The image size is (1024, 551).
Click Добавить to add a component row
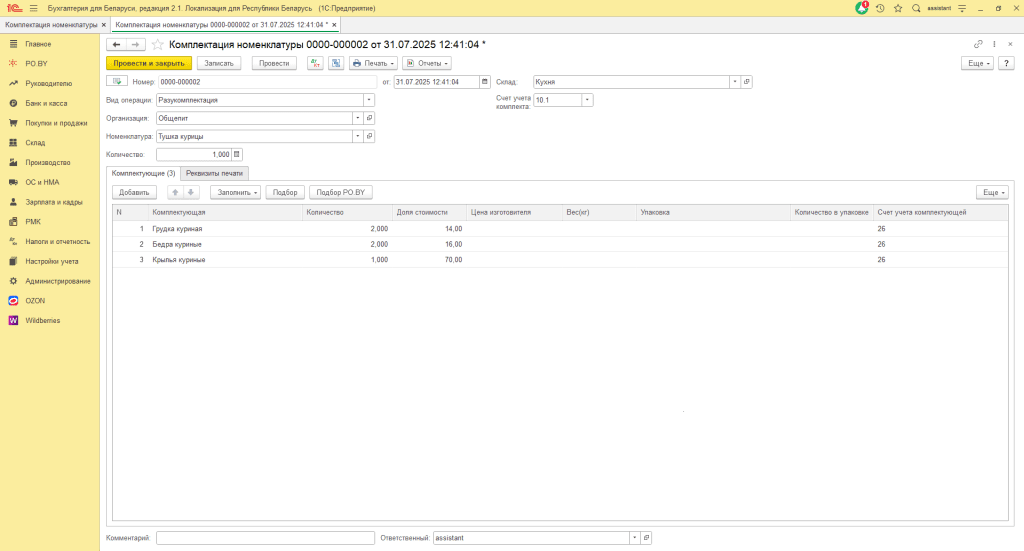[135, 193]
